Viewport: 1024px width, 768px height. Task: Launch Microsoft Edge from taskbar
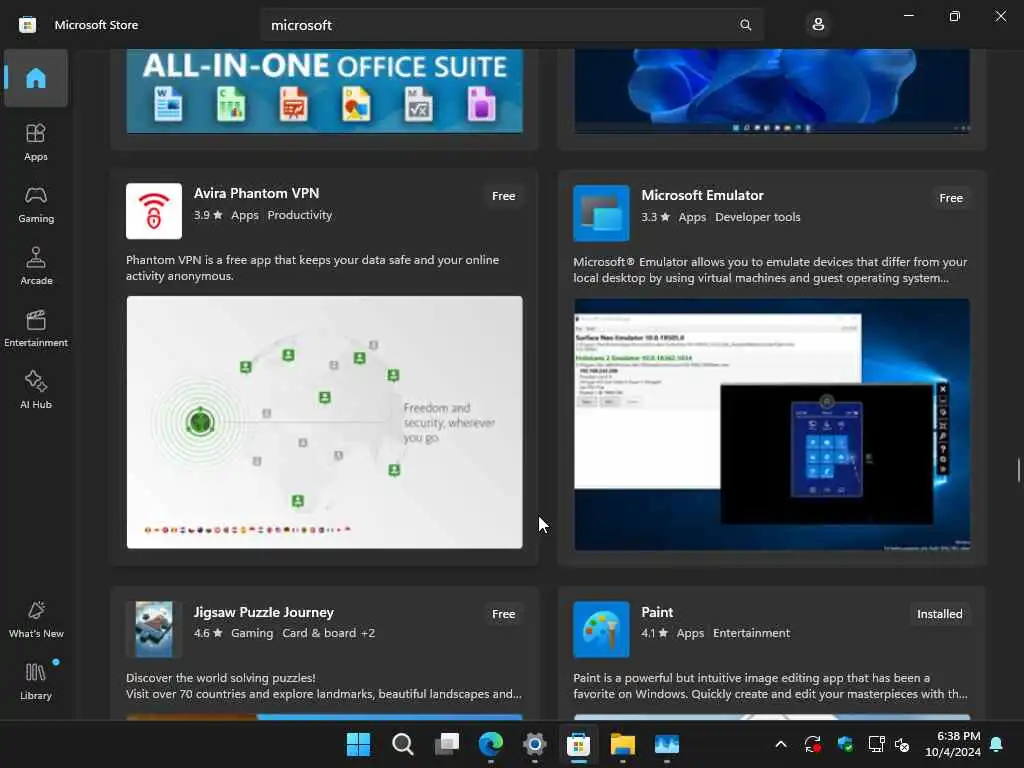pyautogui.click(x=490, y=744)
